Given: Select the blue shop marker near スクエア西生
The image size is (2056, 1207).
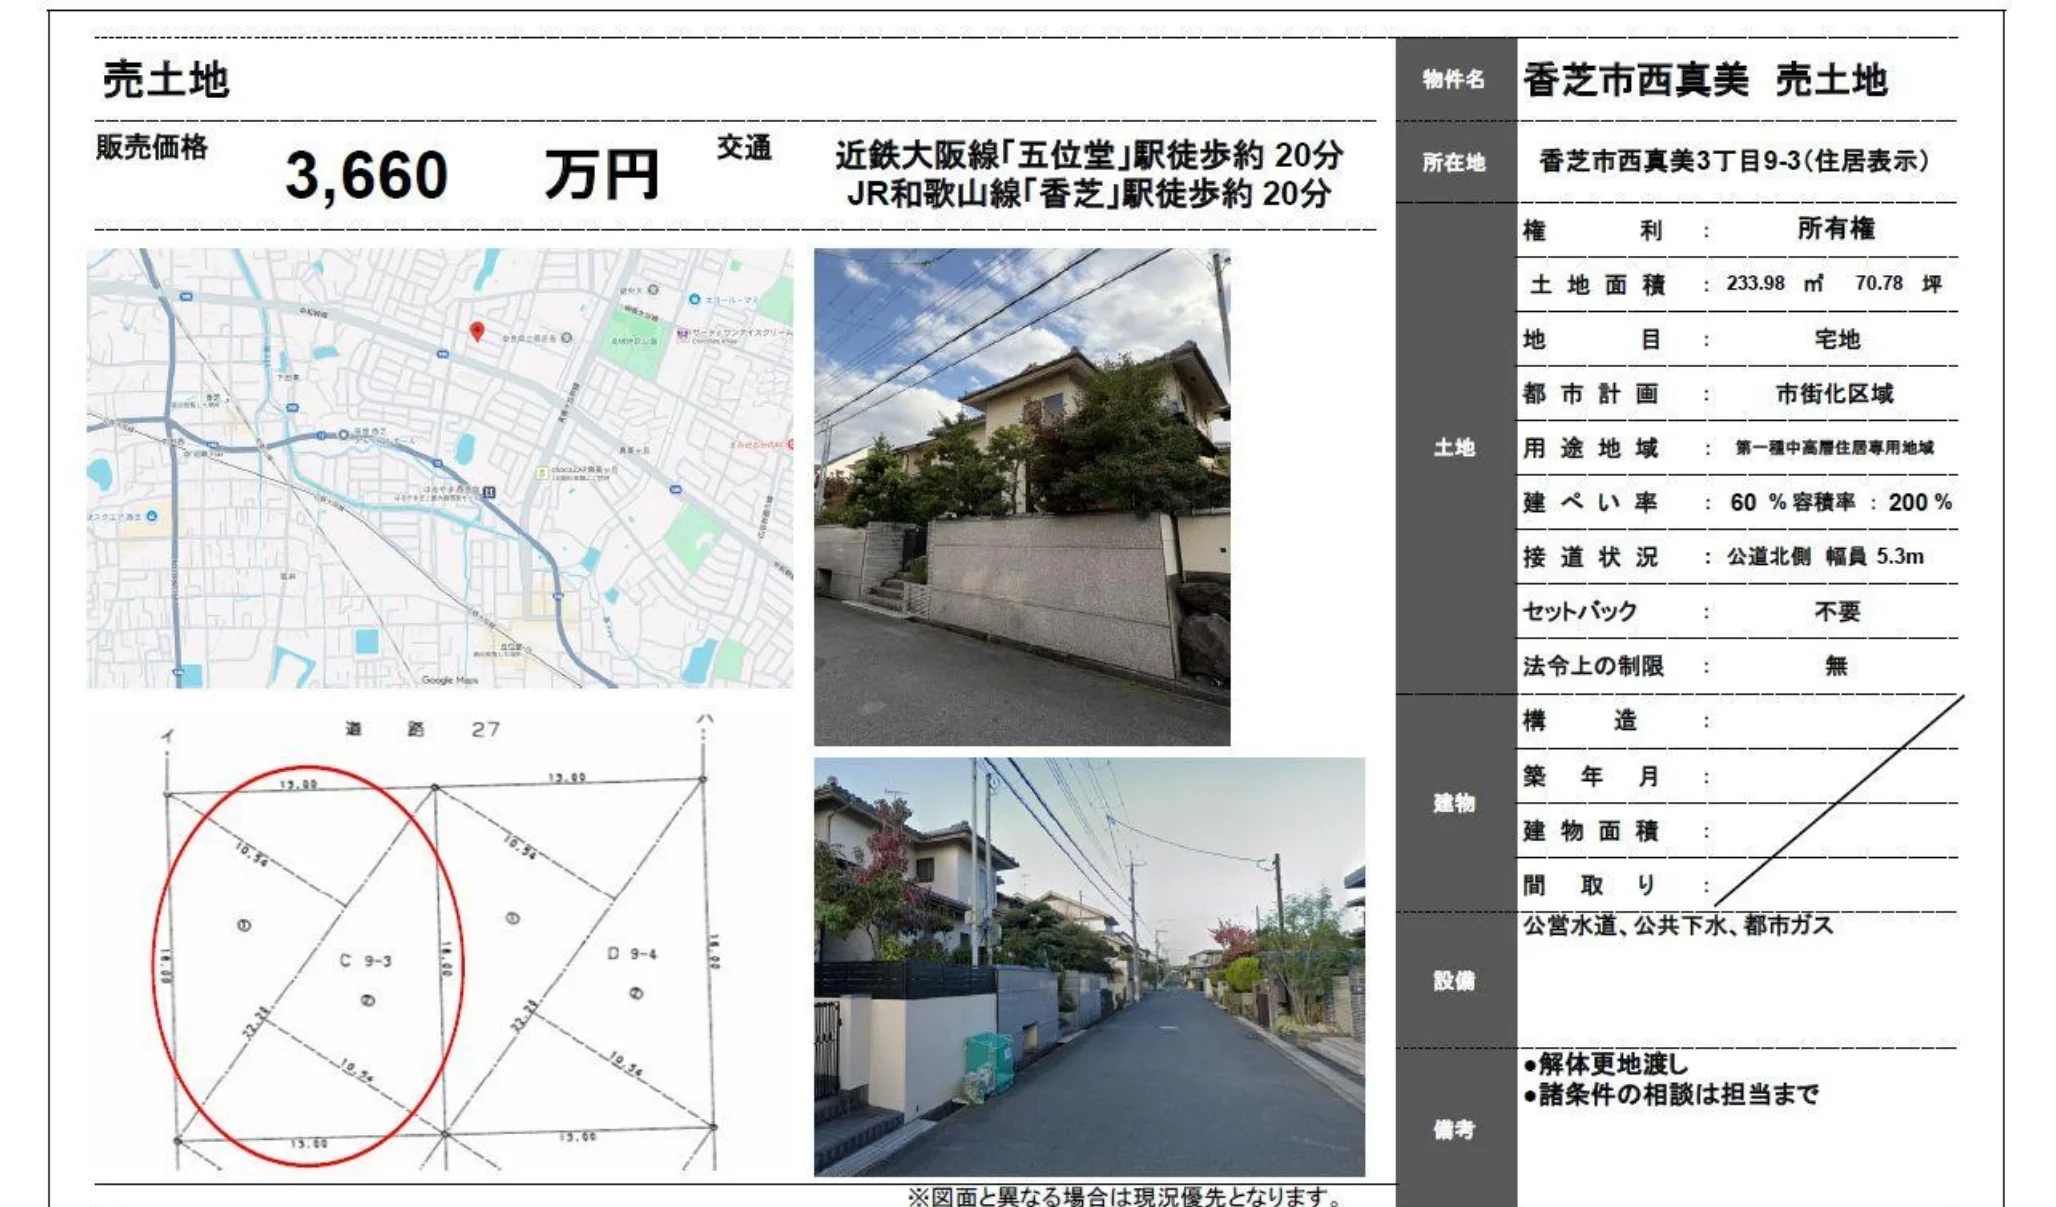Looking at the screenshot, I should 150,516.
